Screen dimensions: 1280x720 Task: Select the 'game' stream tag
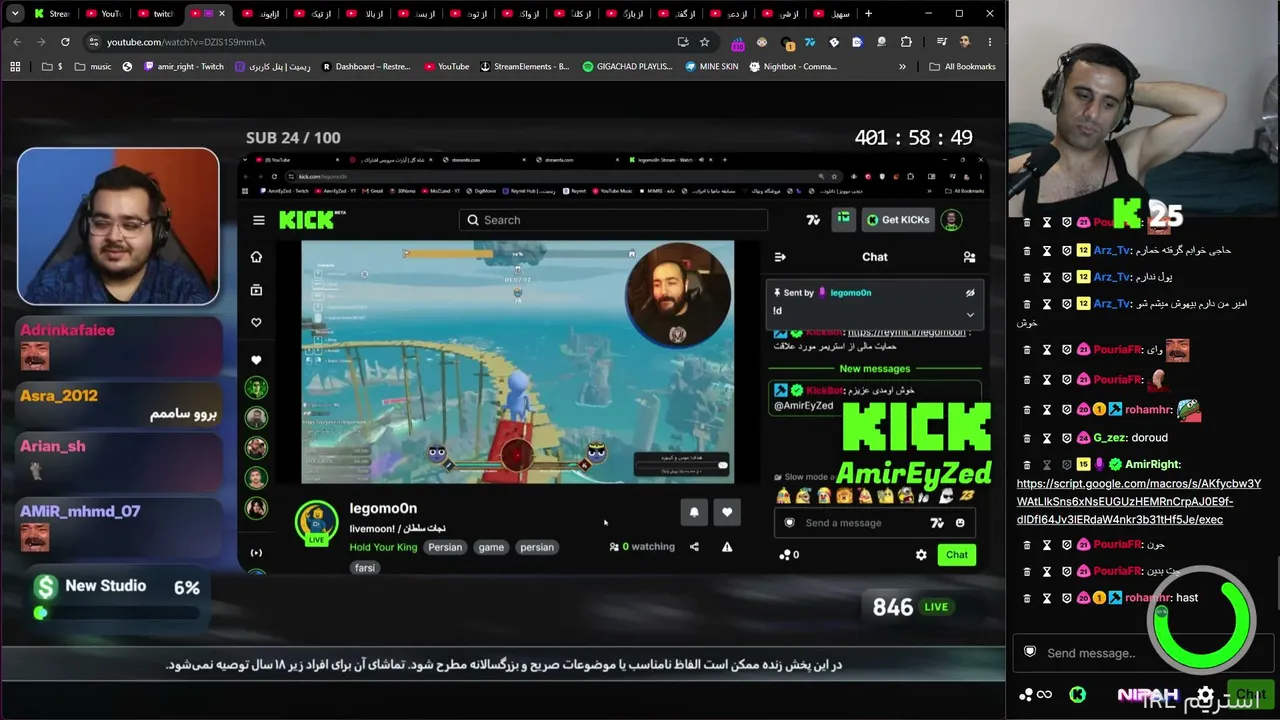(491, 547)
